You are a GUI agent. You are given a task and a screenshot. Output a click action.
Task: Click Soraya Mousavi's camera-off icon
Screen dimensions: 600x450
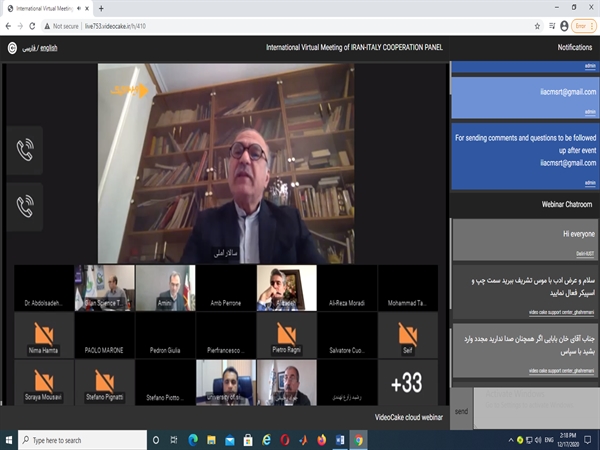(44, 381)
